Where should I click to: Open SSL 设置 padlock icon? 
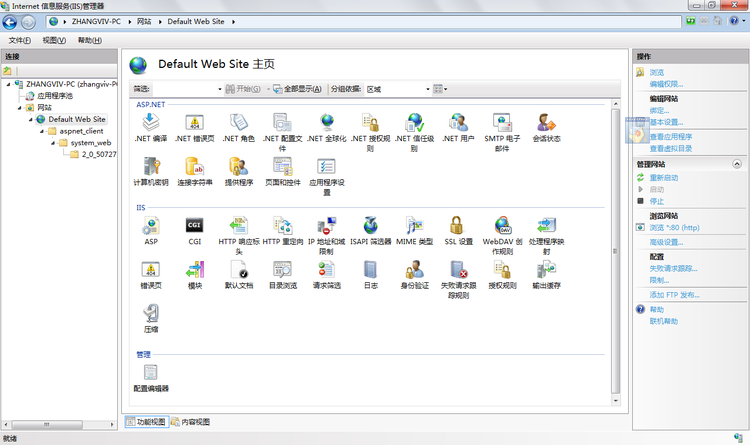[457, 225]
